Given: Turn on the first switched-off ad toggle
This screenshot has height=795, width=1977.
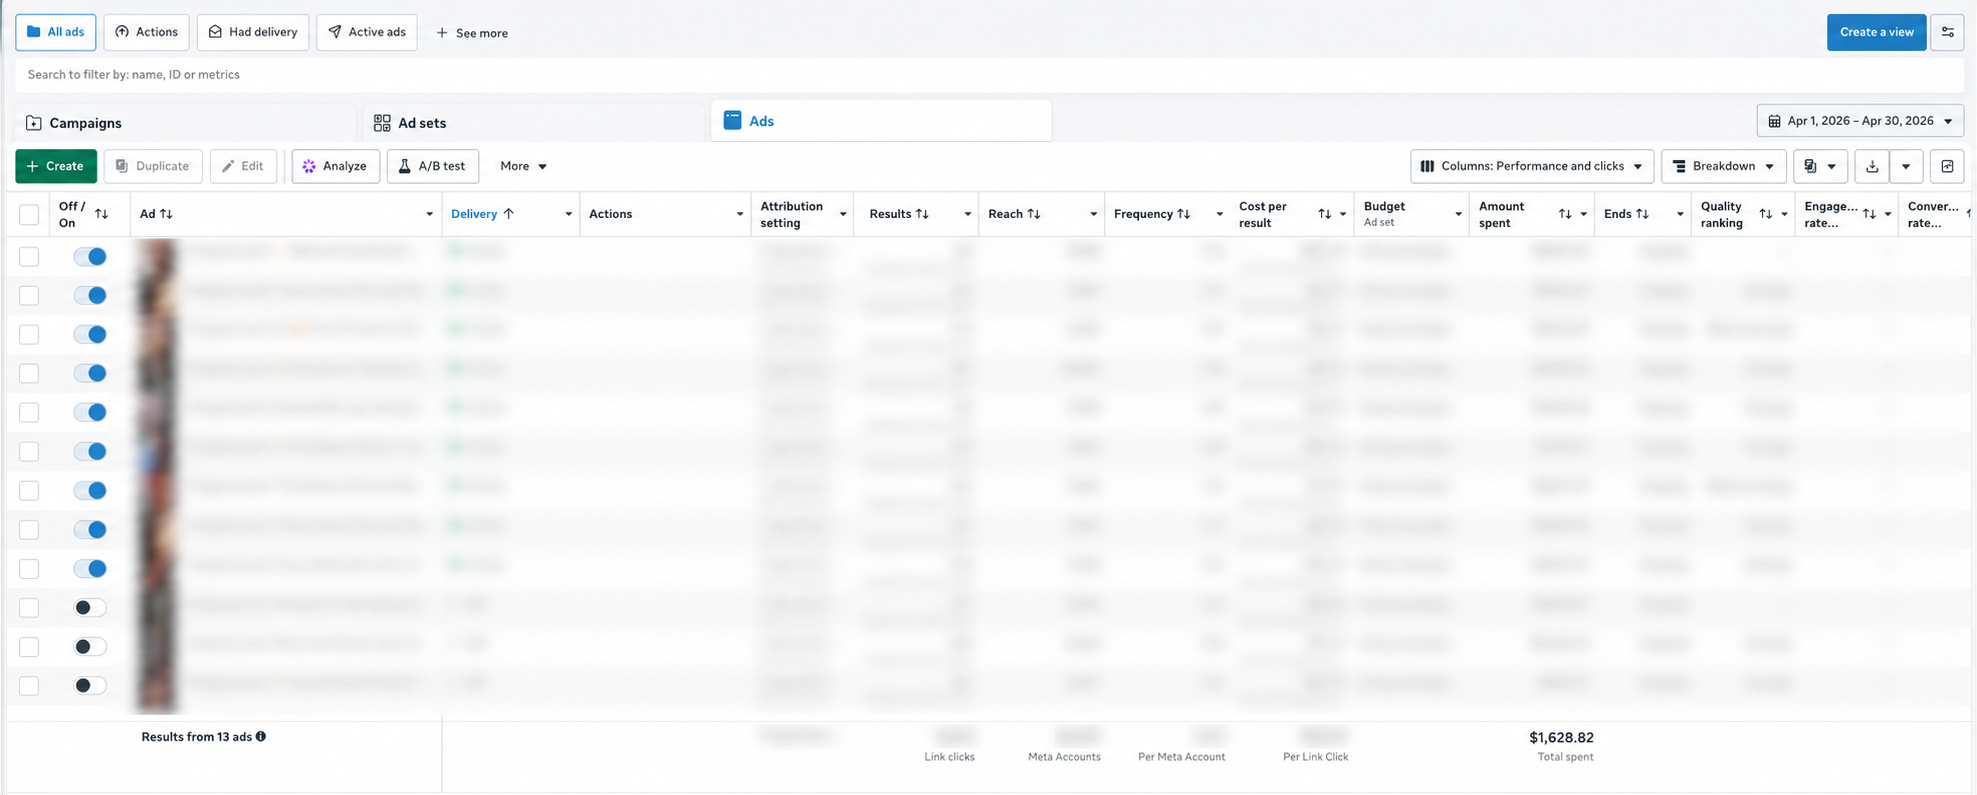Looking at the screenshot, I should [90, 607].
